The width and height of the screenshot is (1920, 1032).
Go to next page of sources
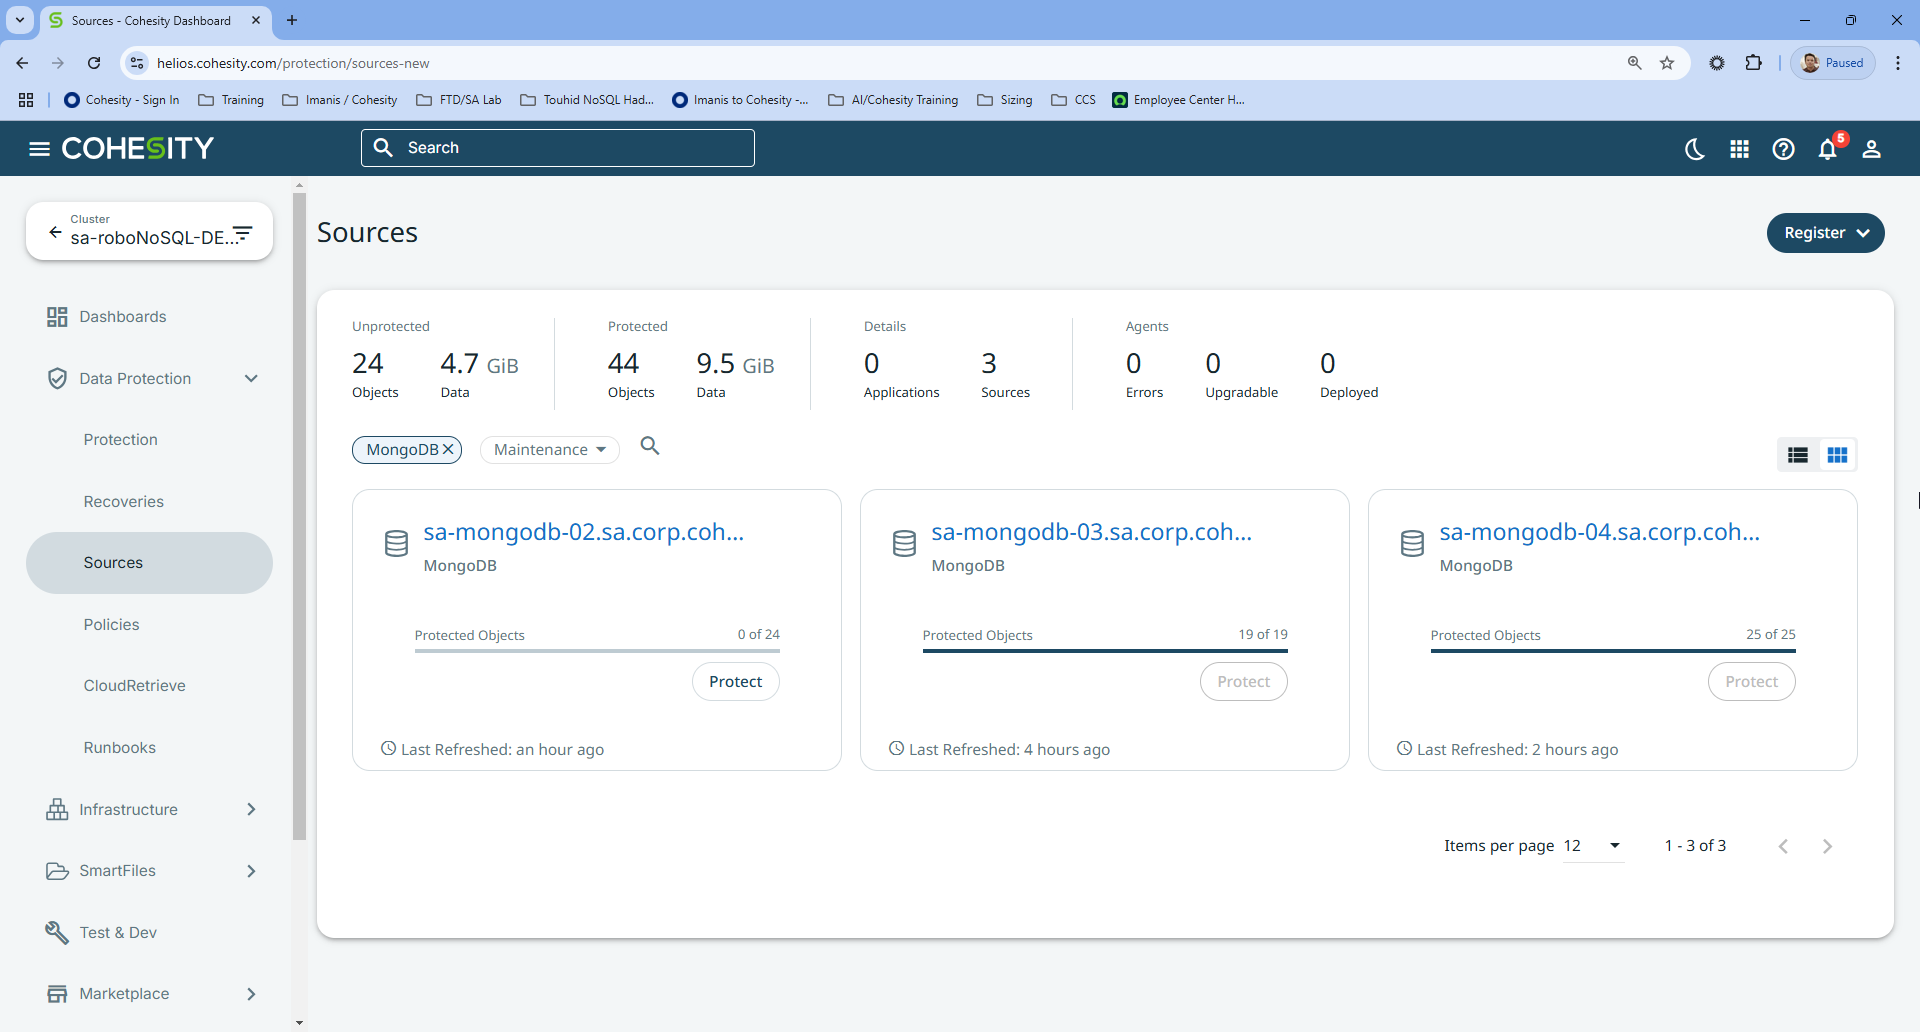(1827, 847)
